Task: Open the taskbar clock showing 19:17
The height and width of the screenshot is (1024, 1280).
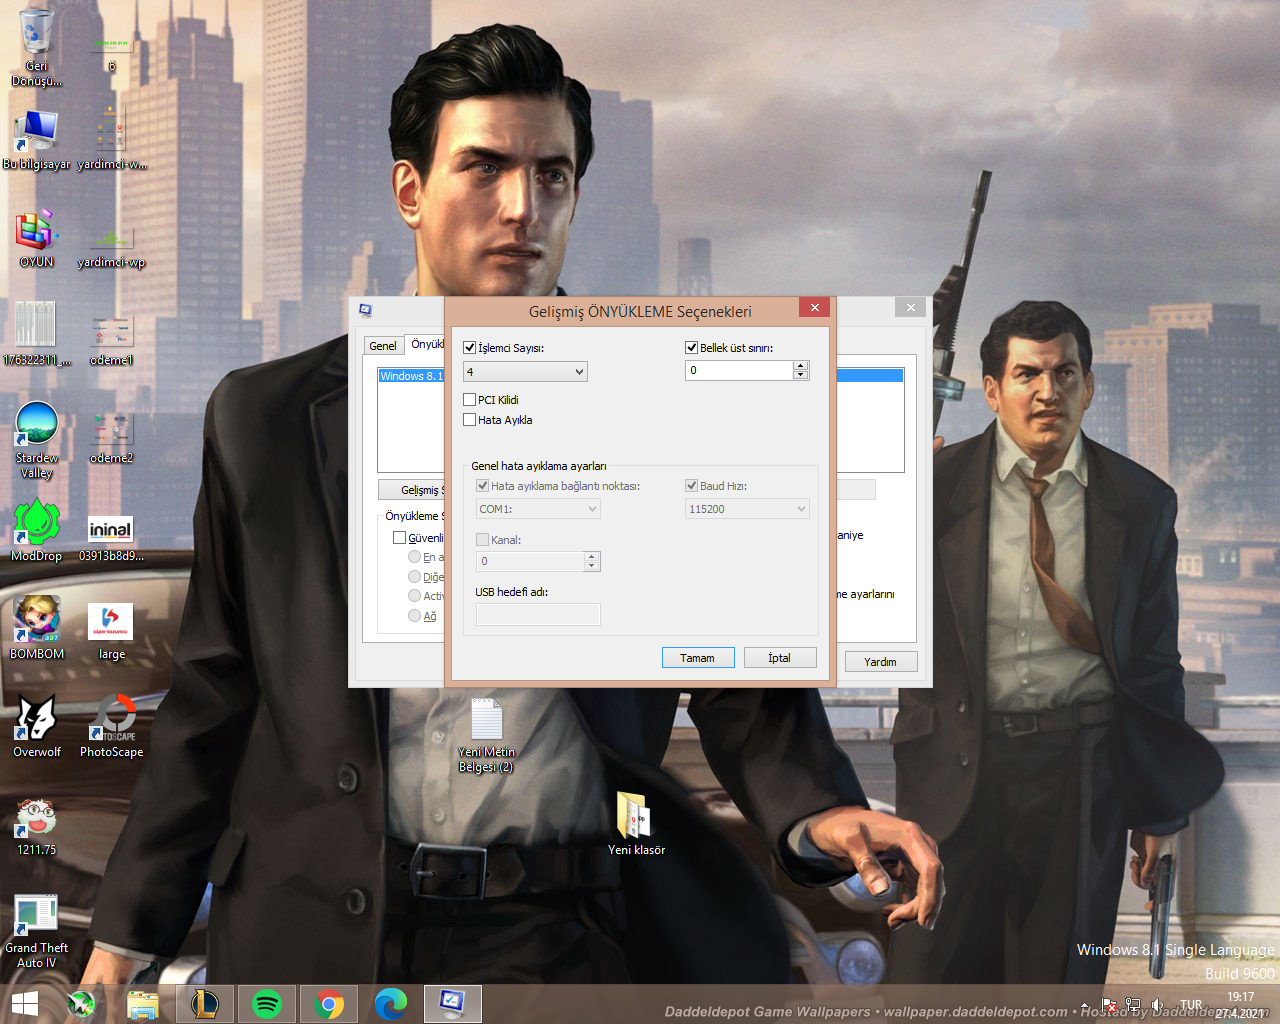Action: pos(1240,1005)
